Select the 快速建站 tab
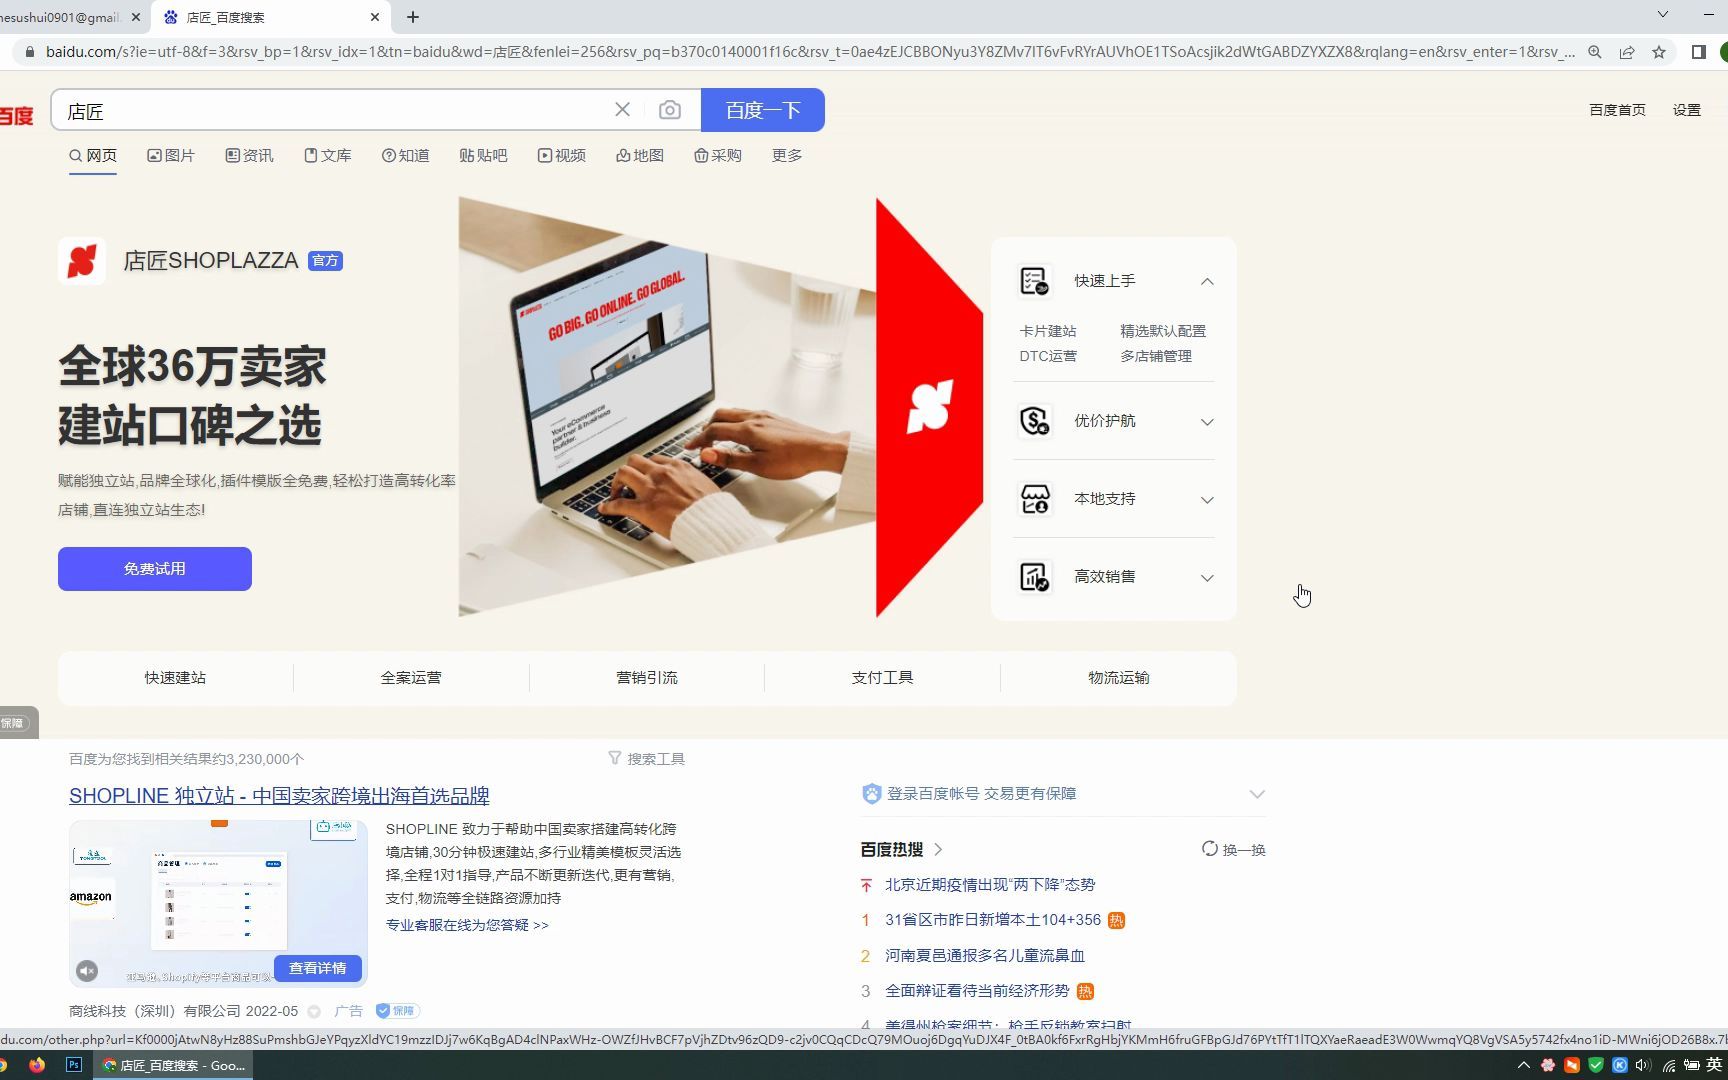Image resolution: width=1728 pixels, height=1080 pixels. (175, 678)
